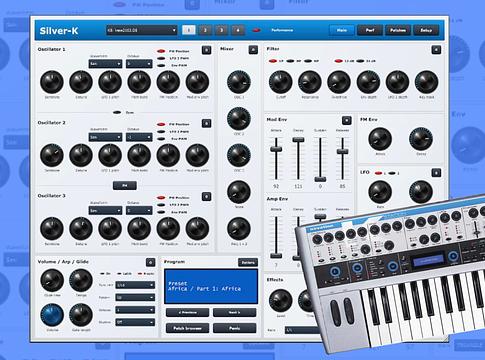
Task: Open the Mixer section options button
Action: tap(253, 50)
